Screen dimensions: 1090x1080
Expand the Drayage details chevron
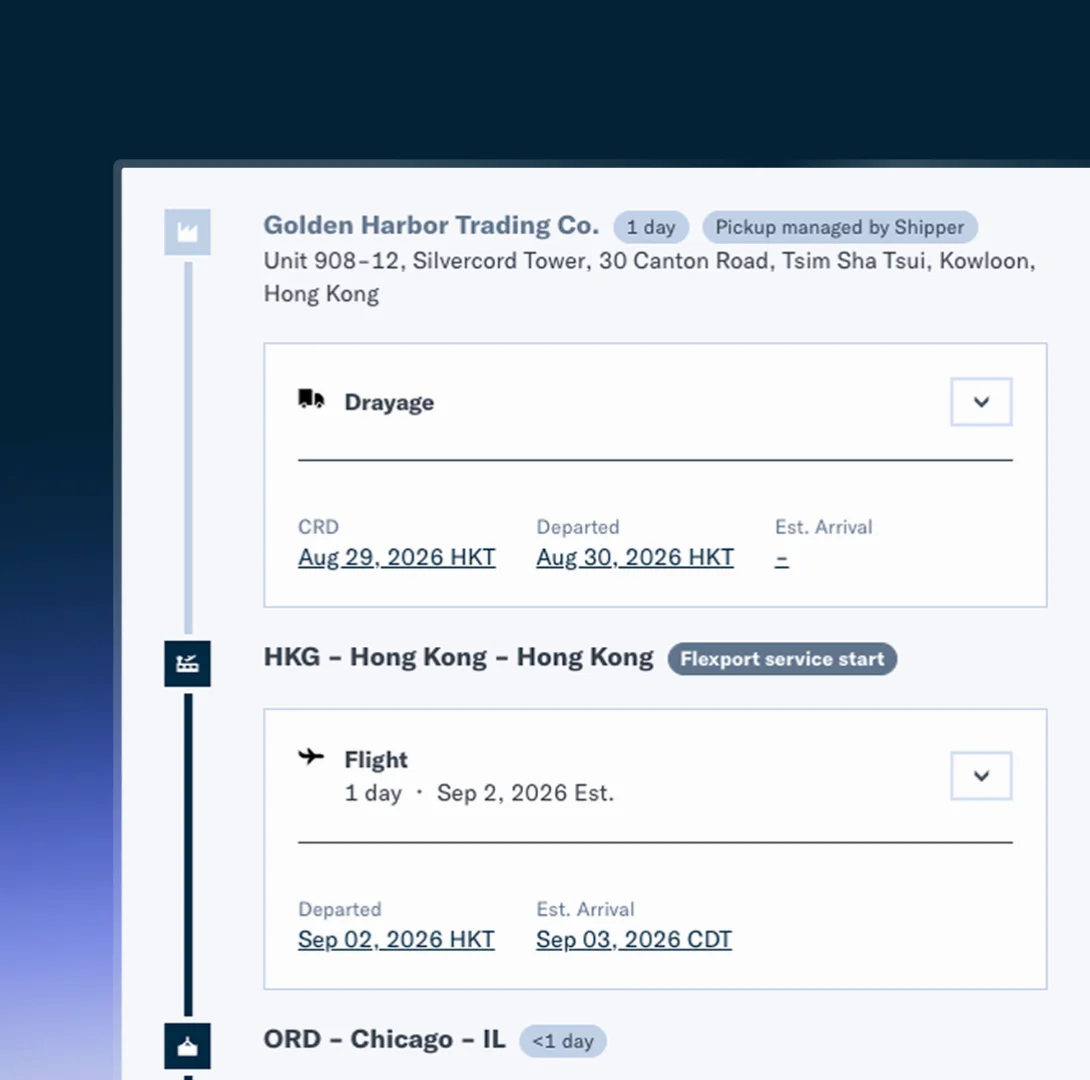coord(981,402)
